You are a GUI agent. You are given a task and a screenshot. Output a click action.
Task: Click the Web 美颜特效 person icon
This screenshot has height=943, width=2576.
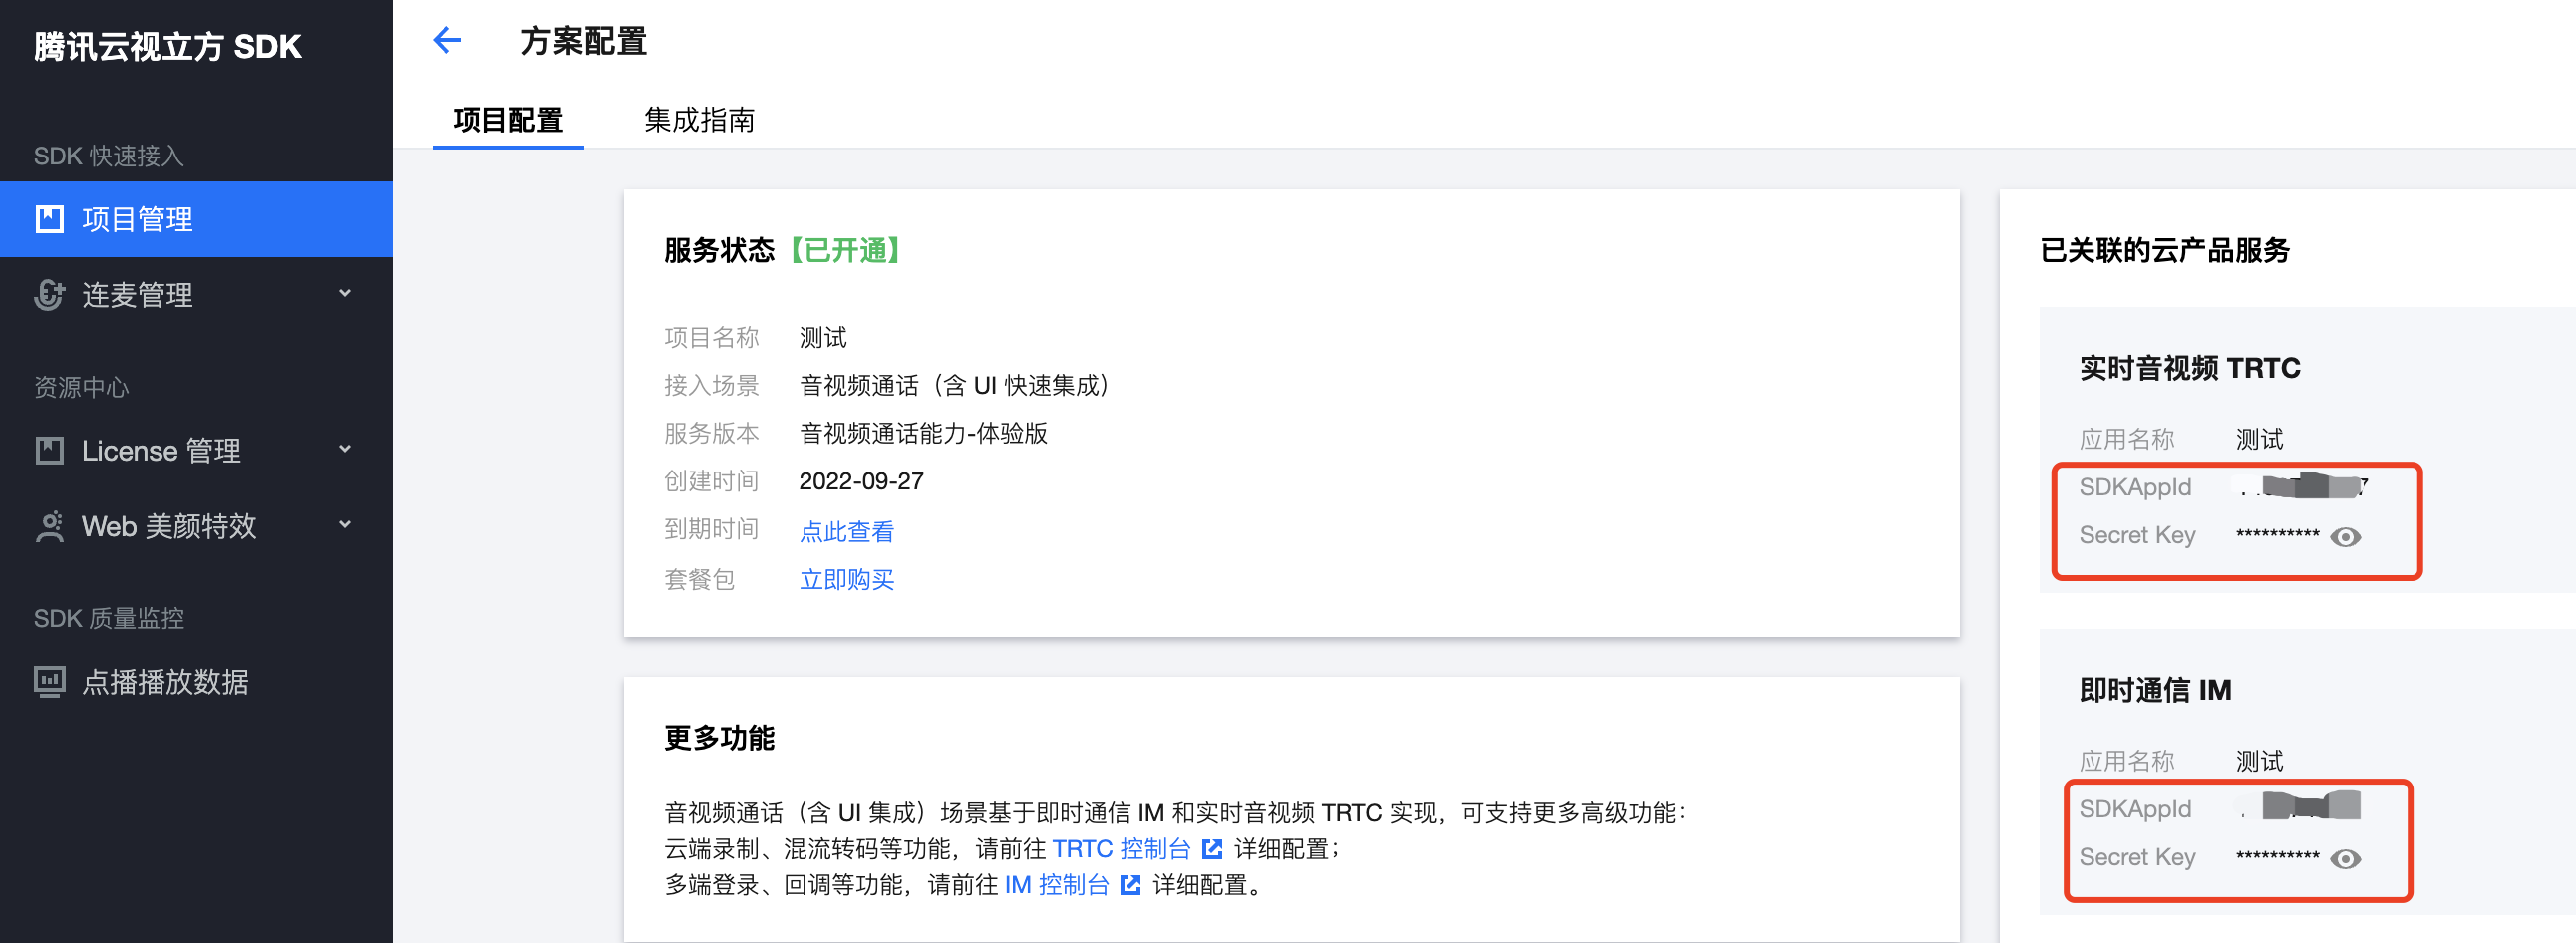coord(50,526)
